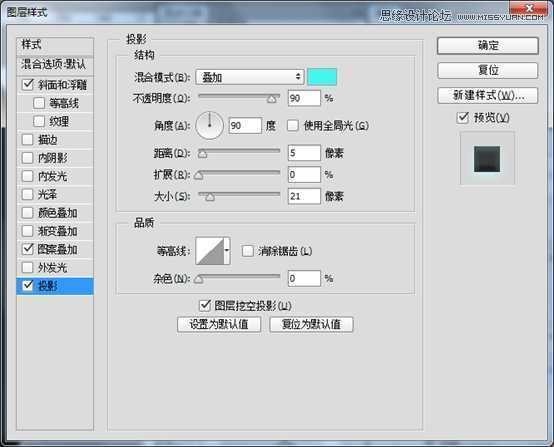
Task: Enable the 颜色叠加 checkbox
Action: 28,213
